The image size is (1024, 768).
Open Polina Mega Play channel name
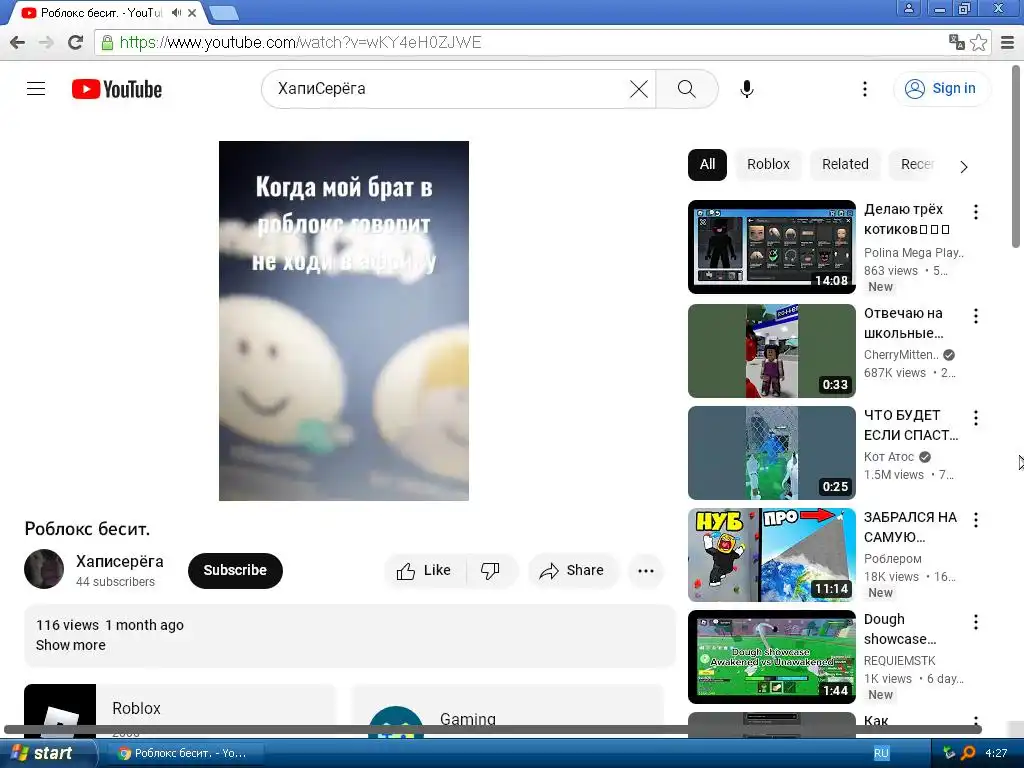[914, 253]
